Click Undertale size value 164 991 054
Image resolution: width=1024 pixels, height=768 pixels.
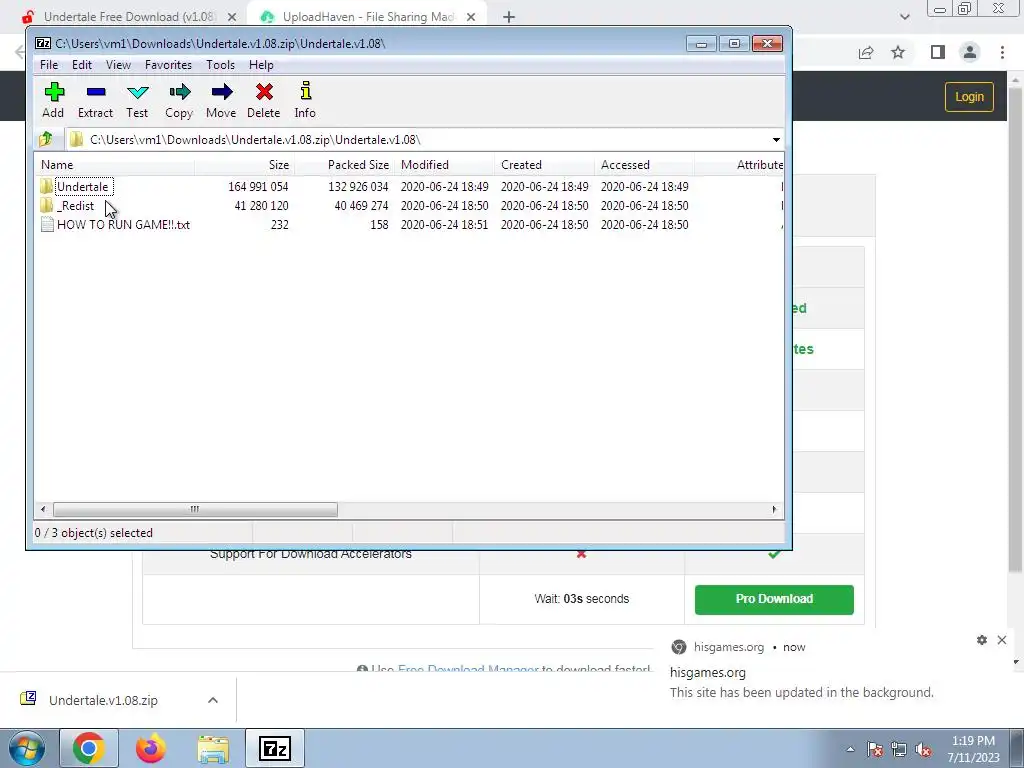pyautogui.click(x=258, y=187)
